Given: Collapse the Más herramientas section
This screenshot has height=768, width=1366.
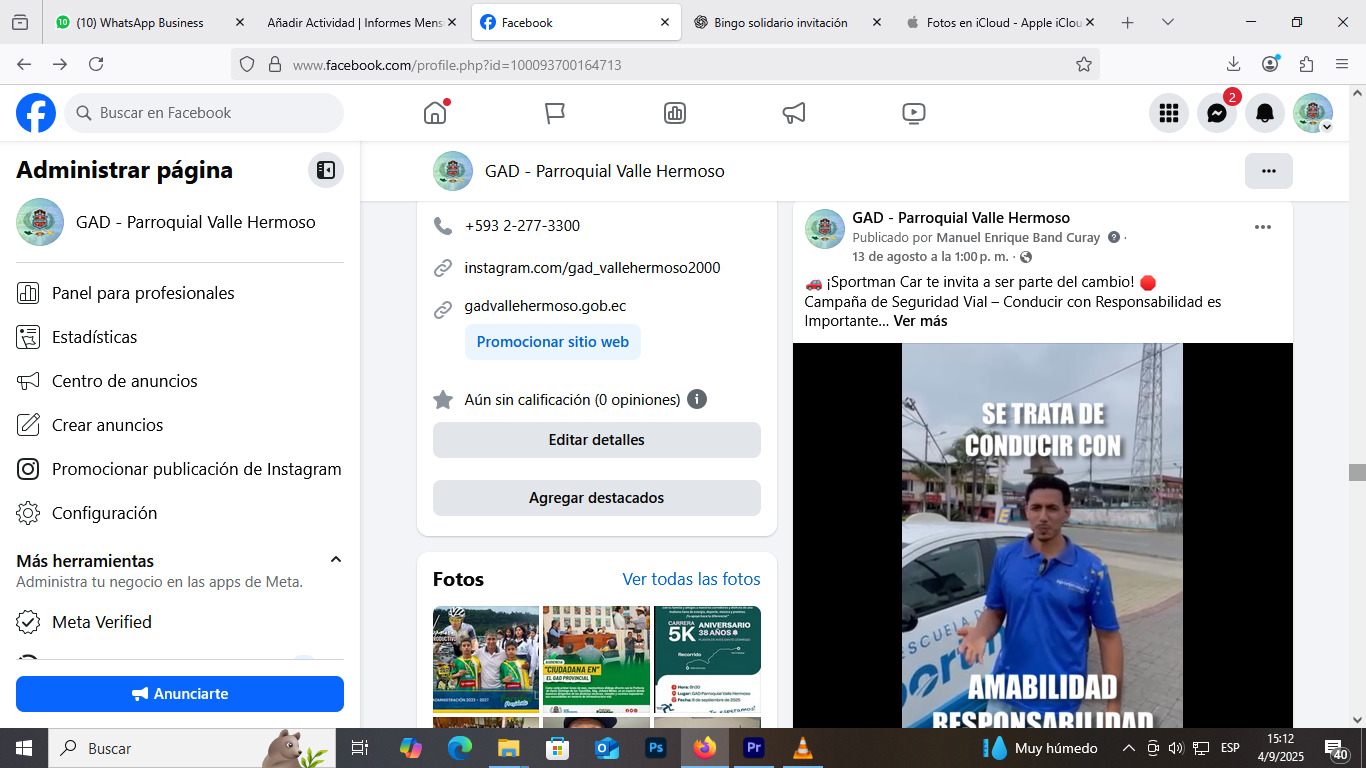Looking at the screenshot, I should [x=336, y=560].
